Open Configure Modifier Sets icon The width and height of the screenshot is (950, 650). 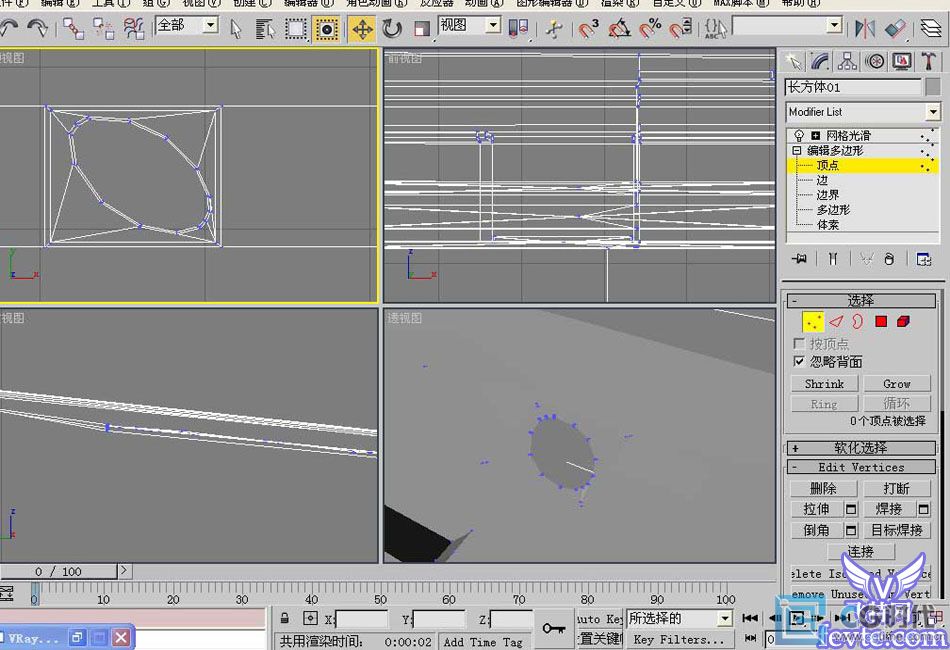(923, 259)
